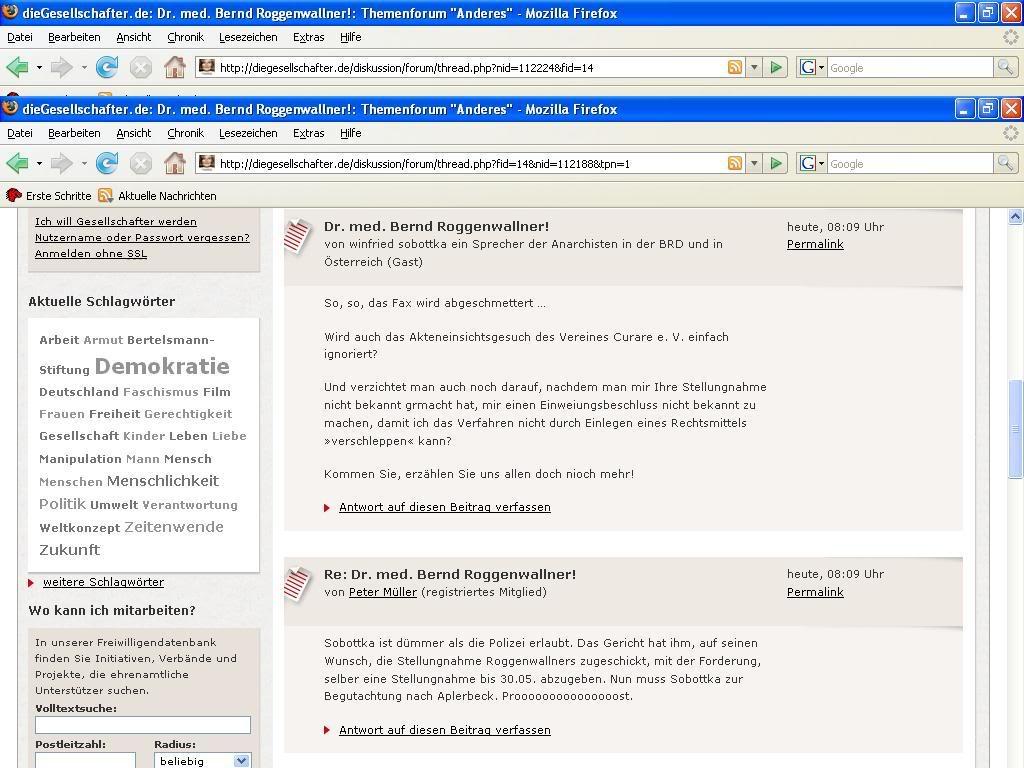
Task: Go back using the front window's green Back arrow
Action: point(17,163)
